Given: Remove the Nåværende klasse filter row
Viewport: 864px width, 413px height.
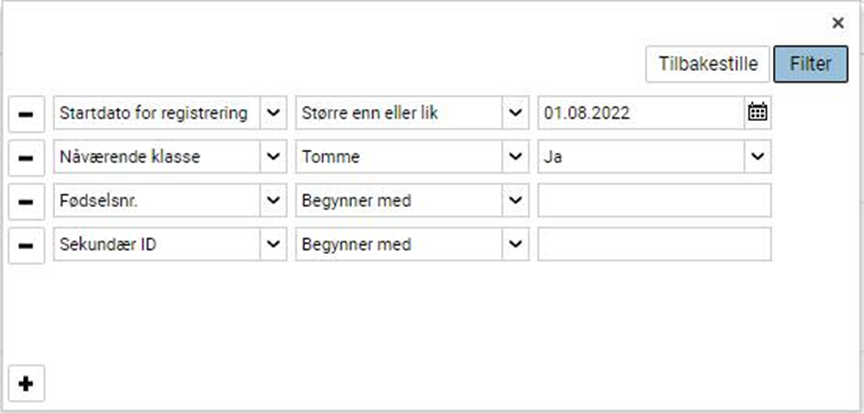Looking at the screenshot, I should (26, 157).
